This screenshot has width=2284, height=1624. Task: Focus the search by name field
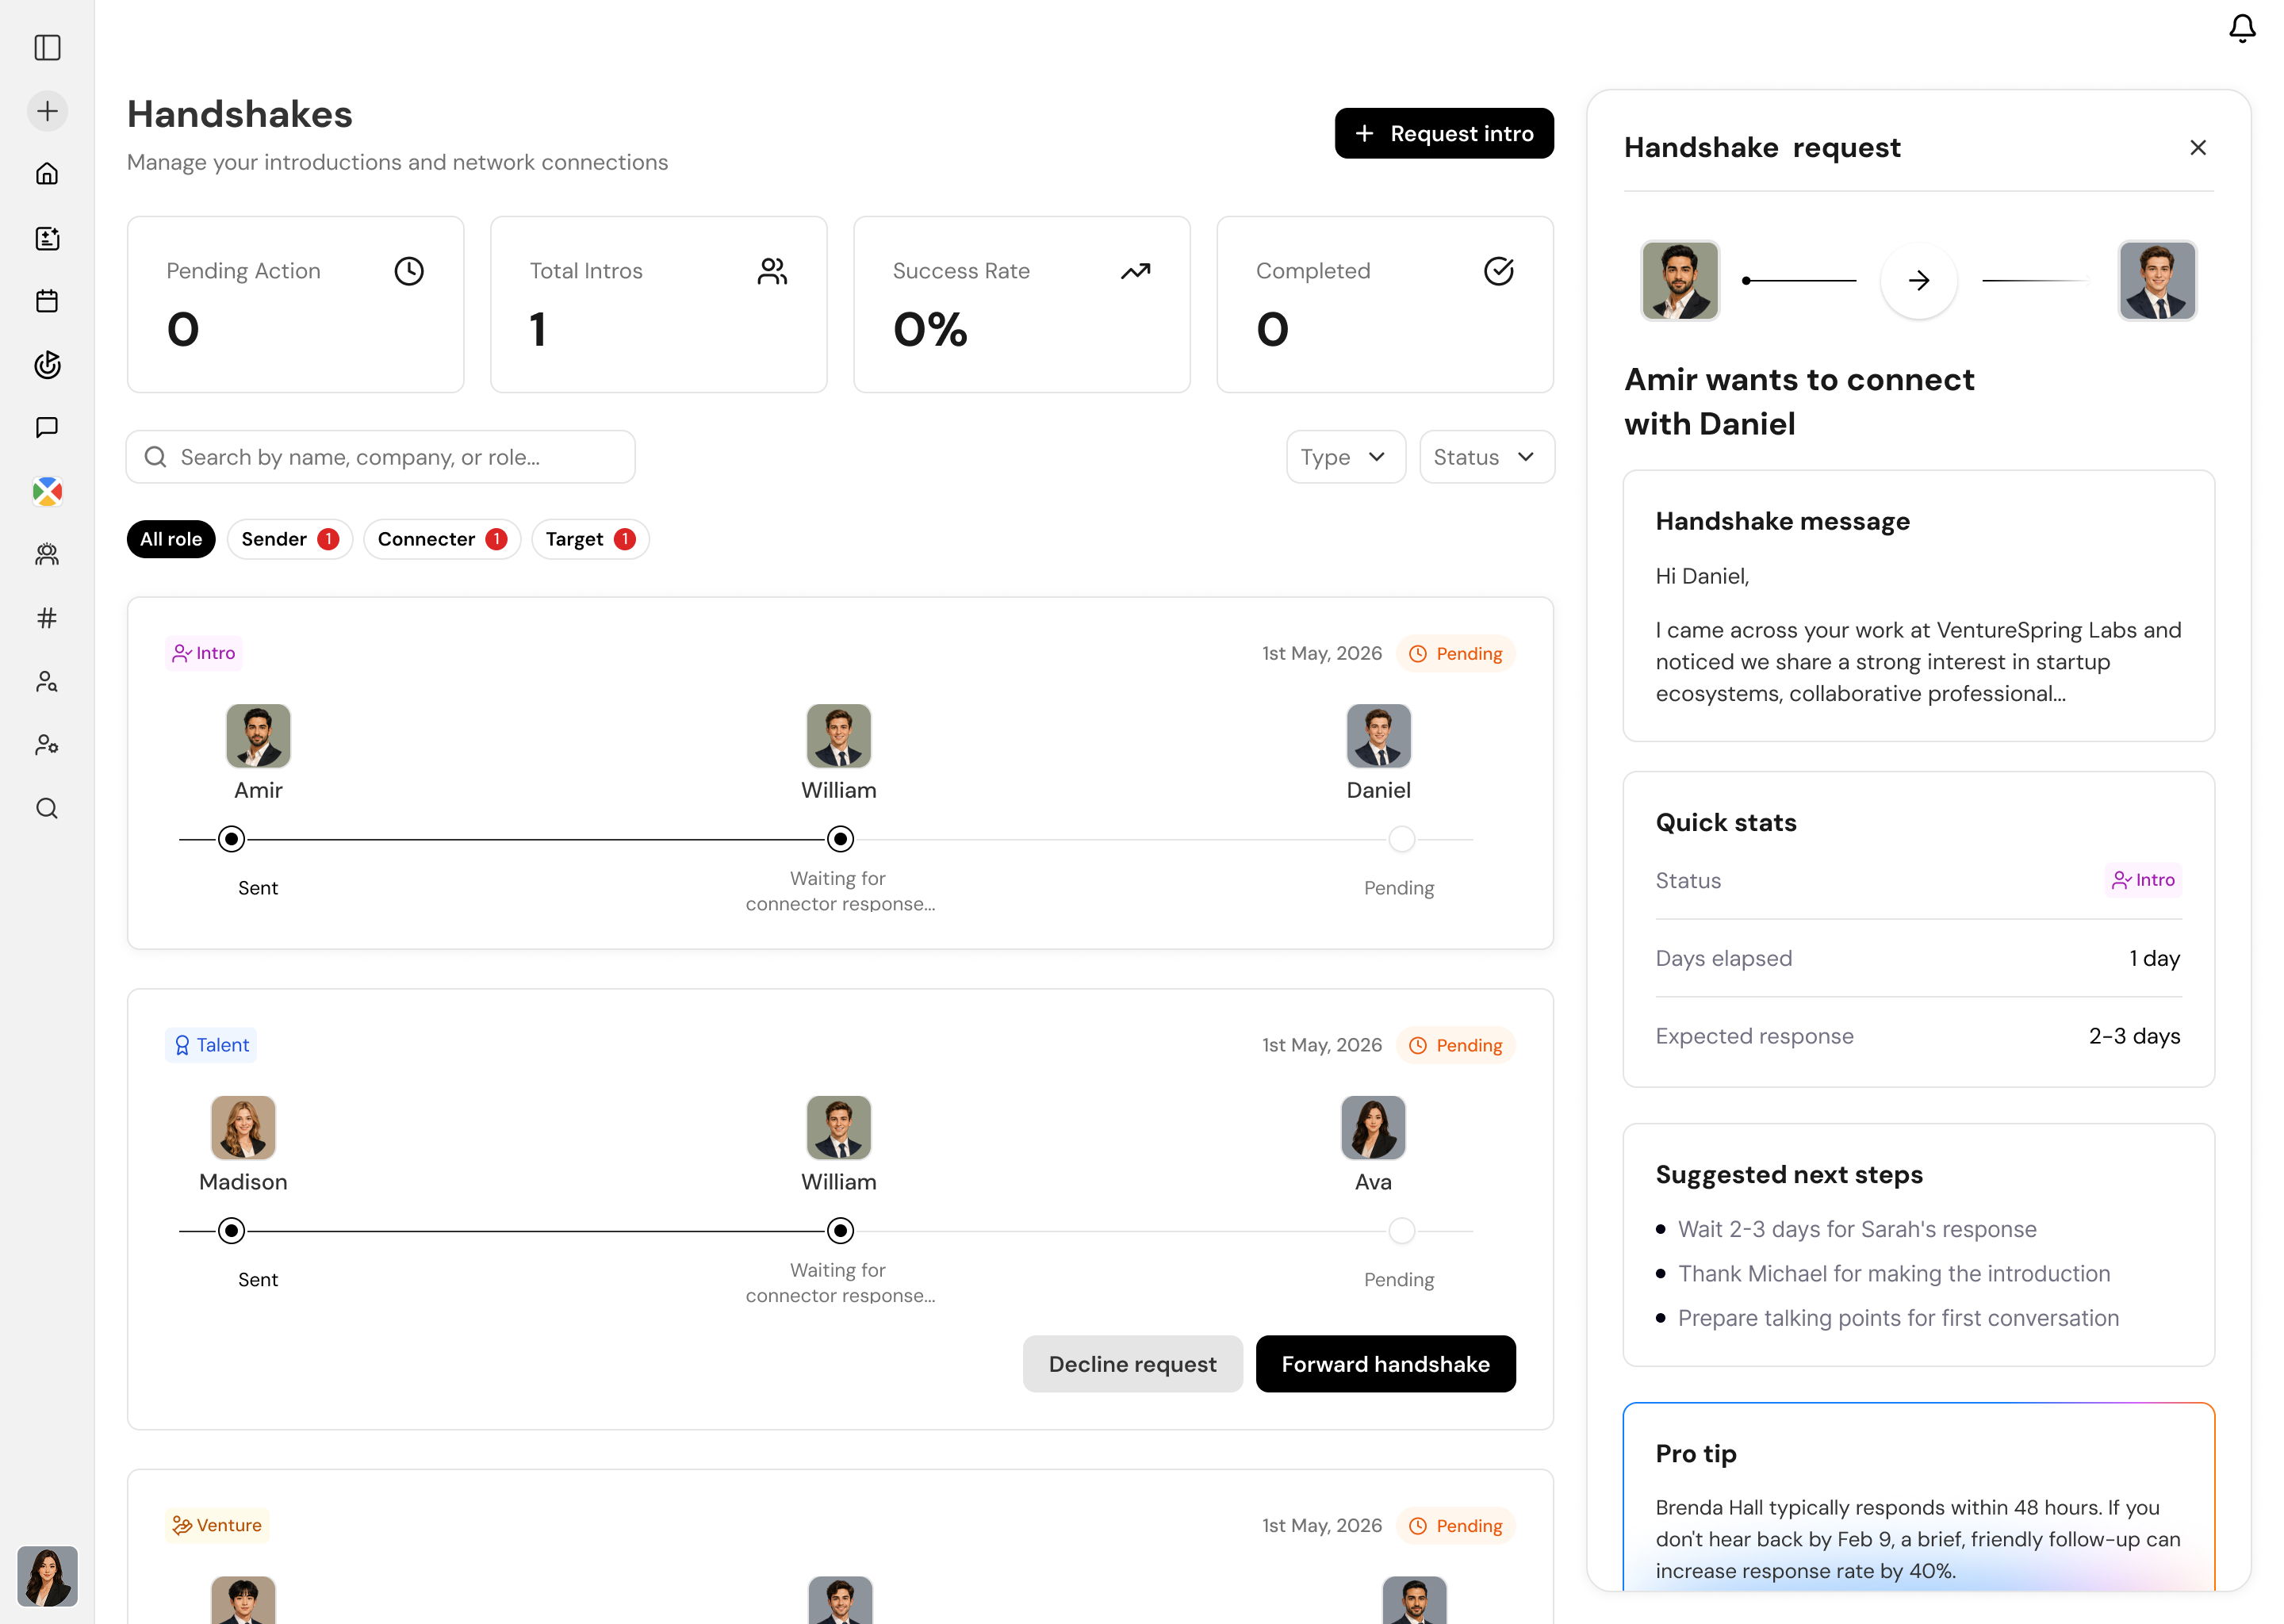click(381, 457)
